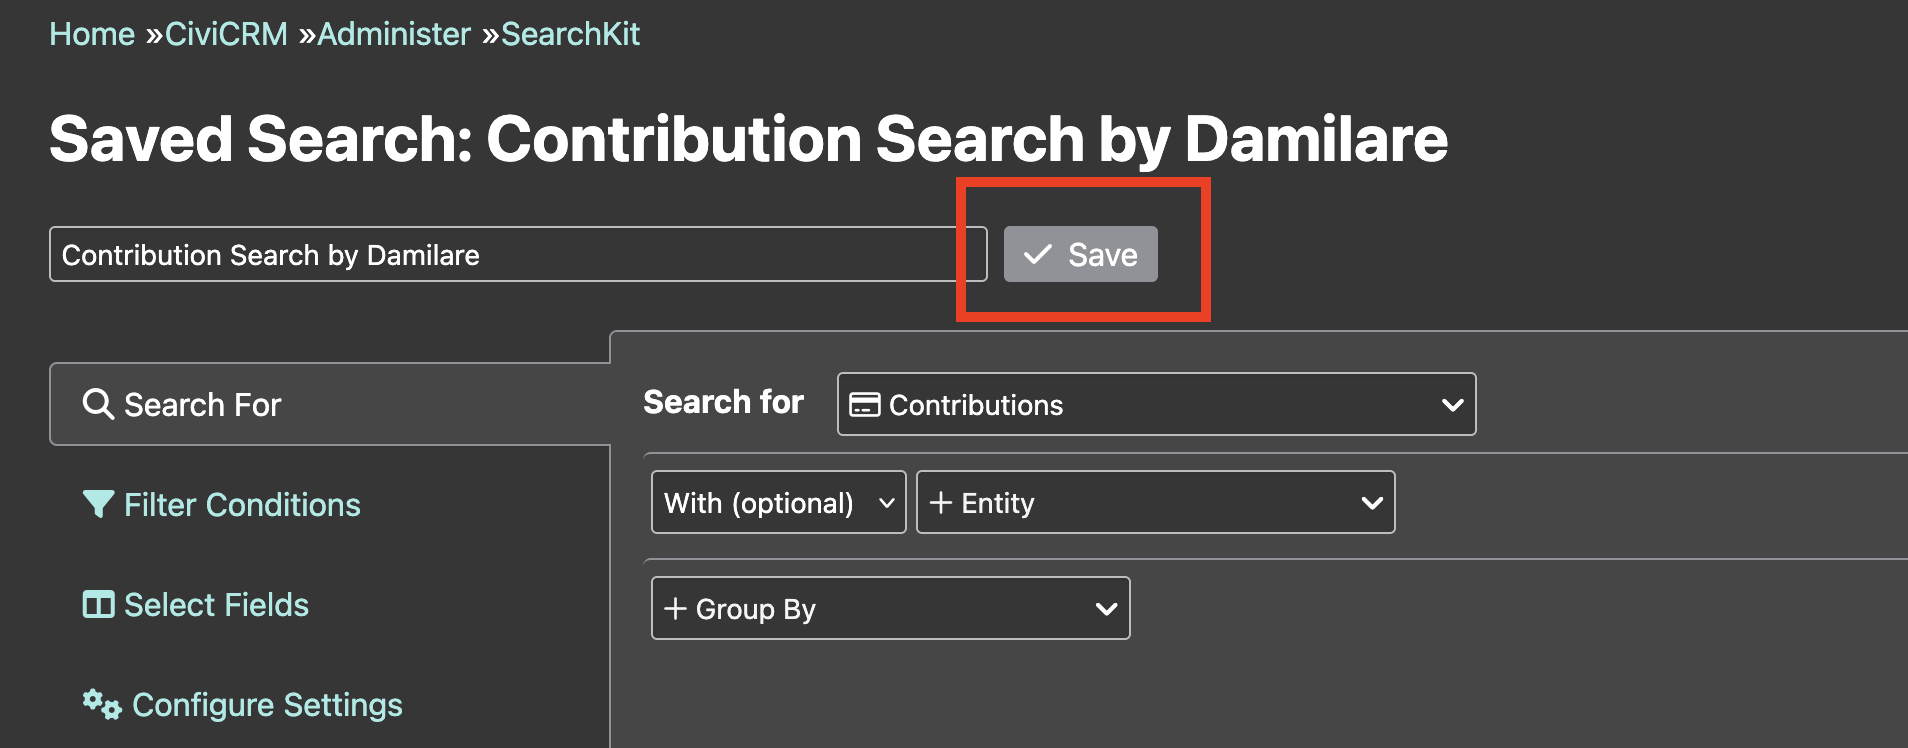Click the Group By dropdown chevron
1908x748 pixels.
point(1106,609)
